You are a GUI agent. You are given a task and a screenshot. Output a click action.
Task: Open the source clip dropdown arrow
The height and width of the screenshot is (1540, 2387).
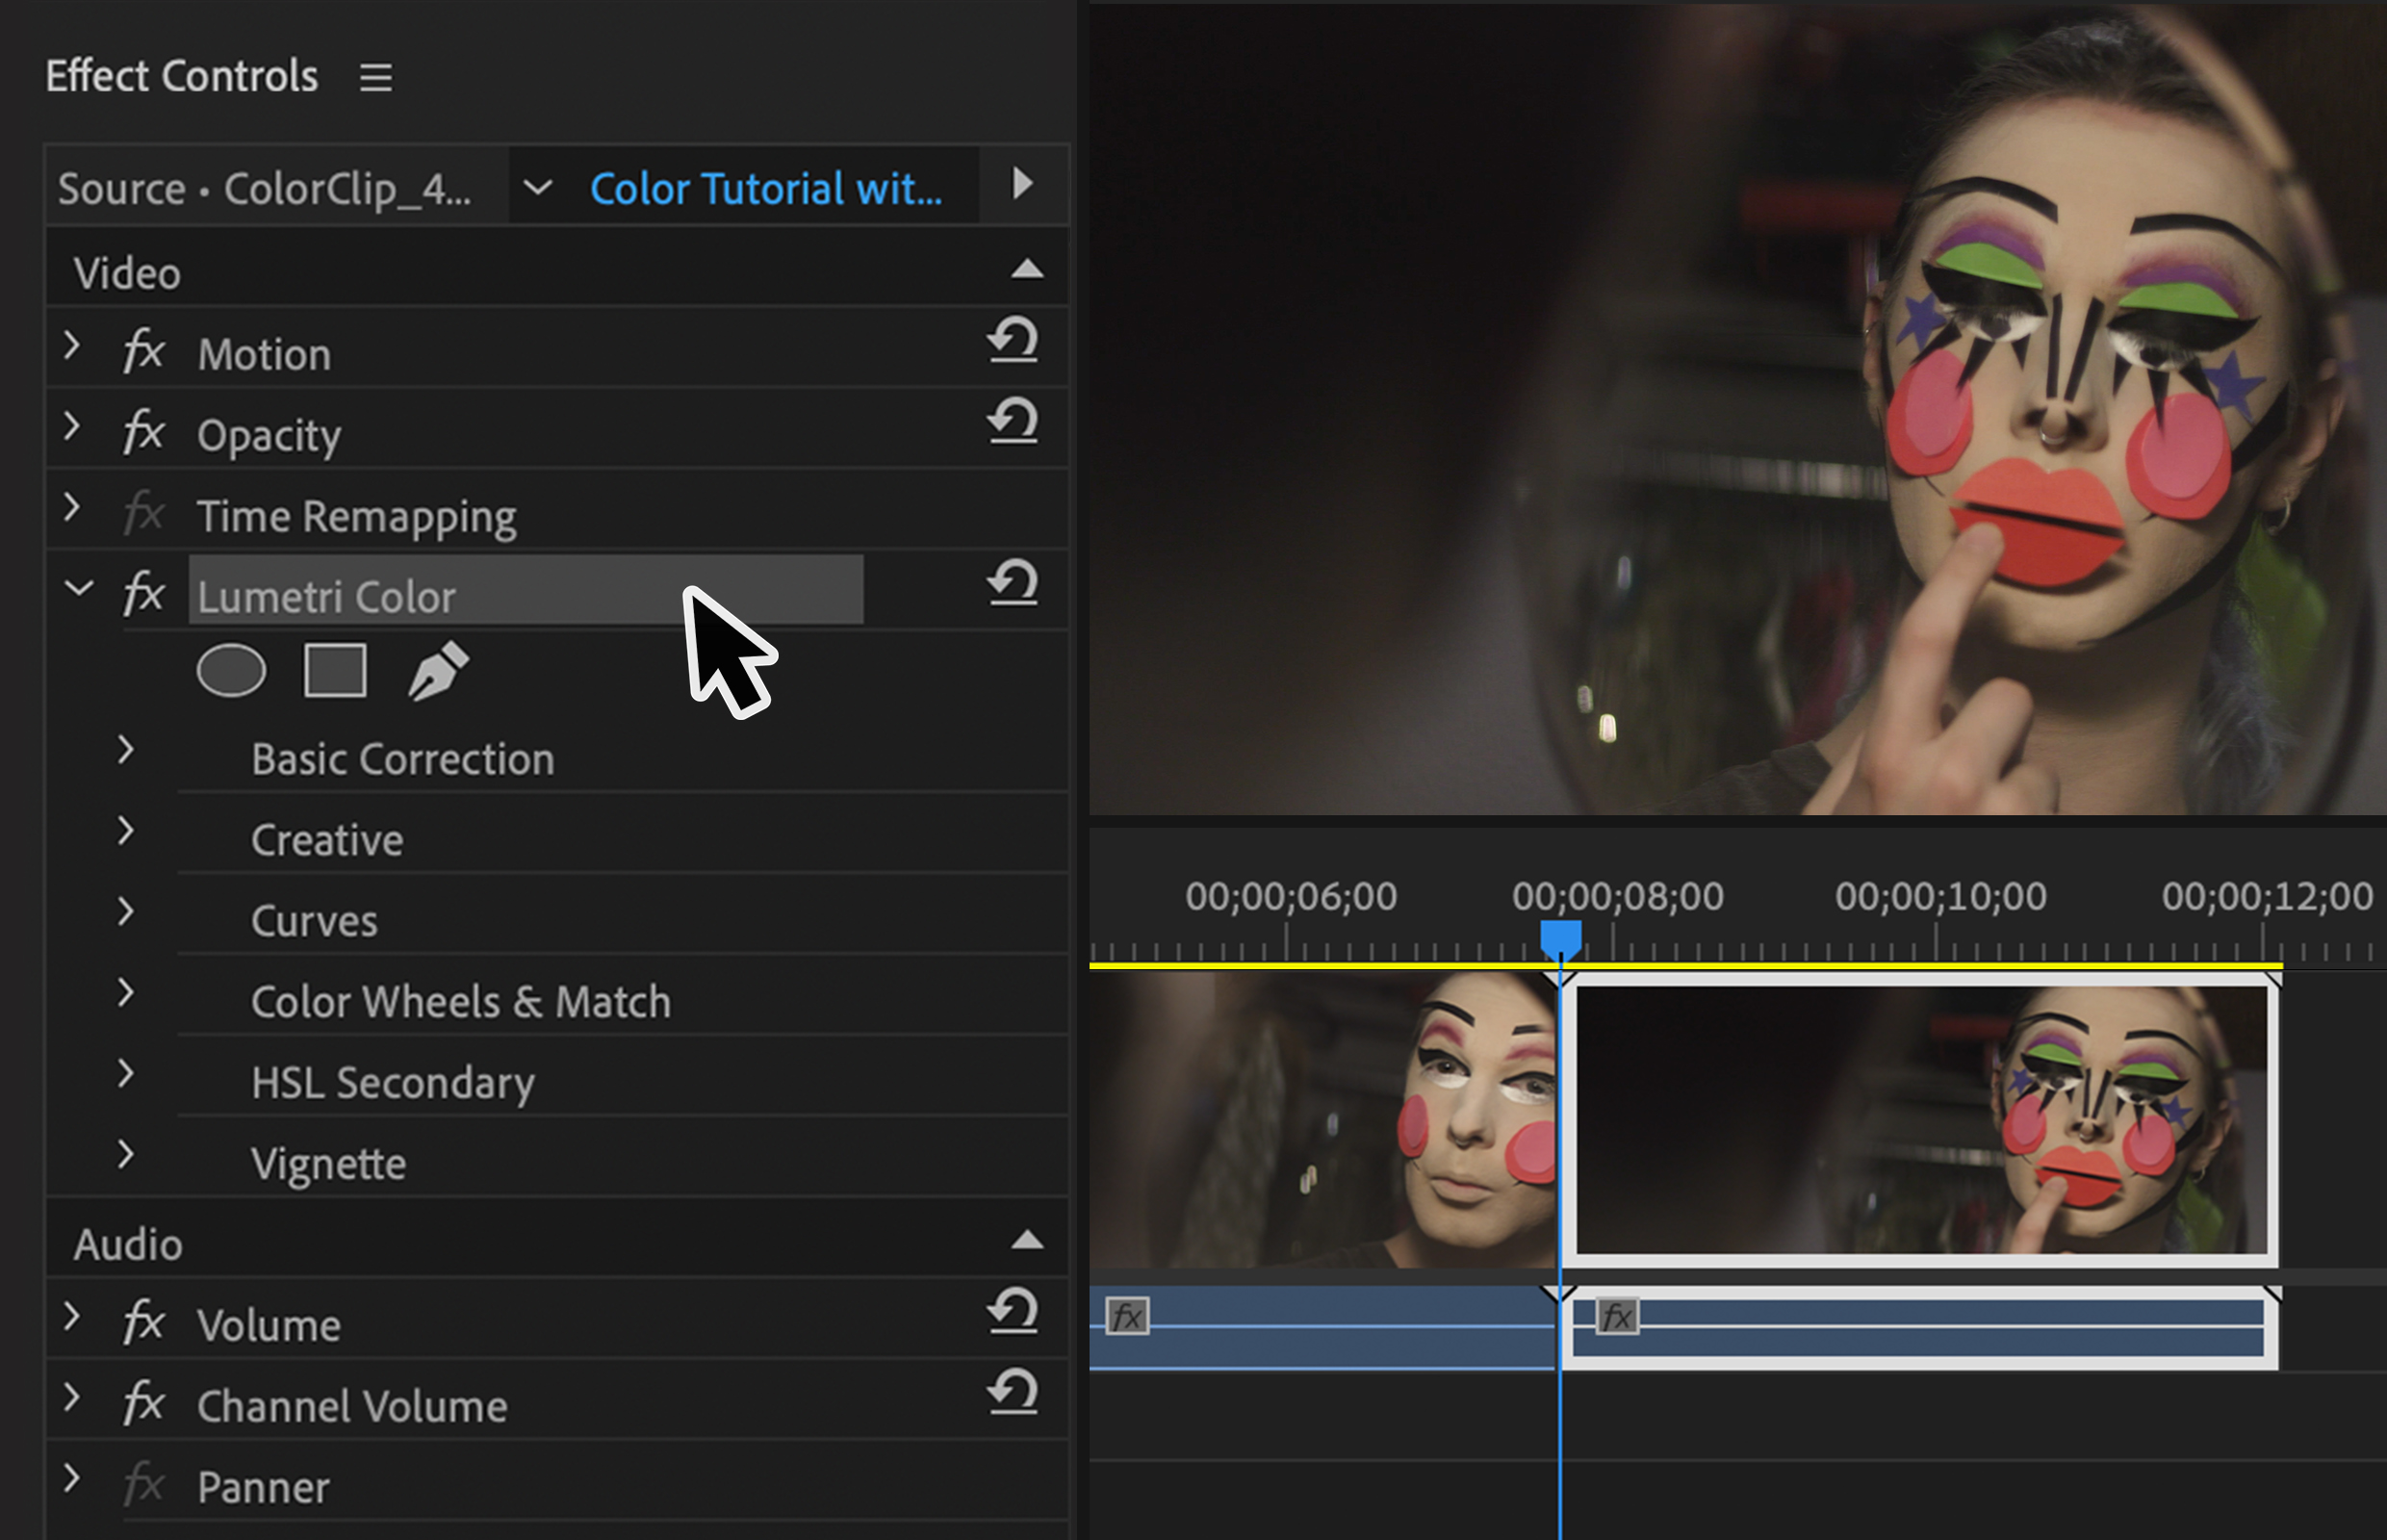537,187
